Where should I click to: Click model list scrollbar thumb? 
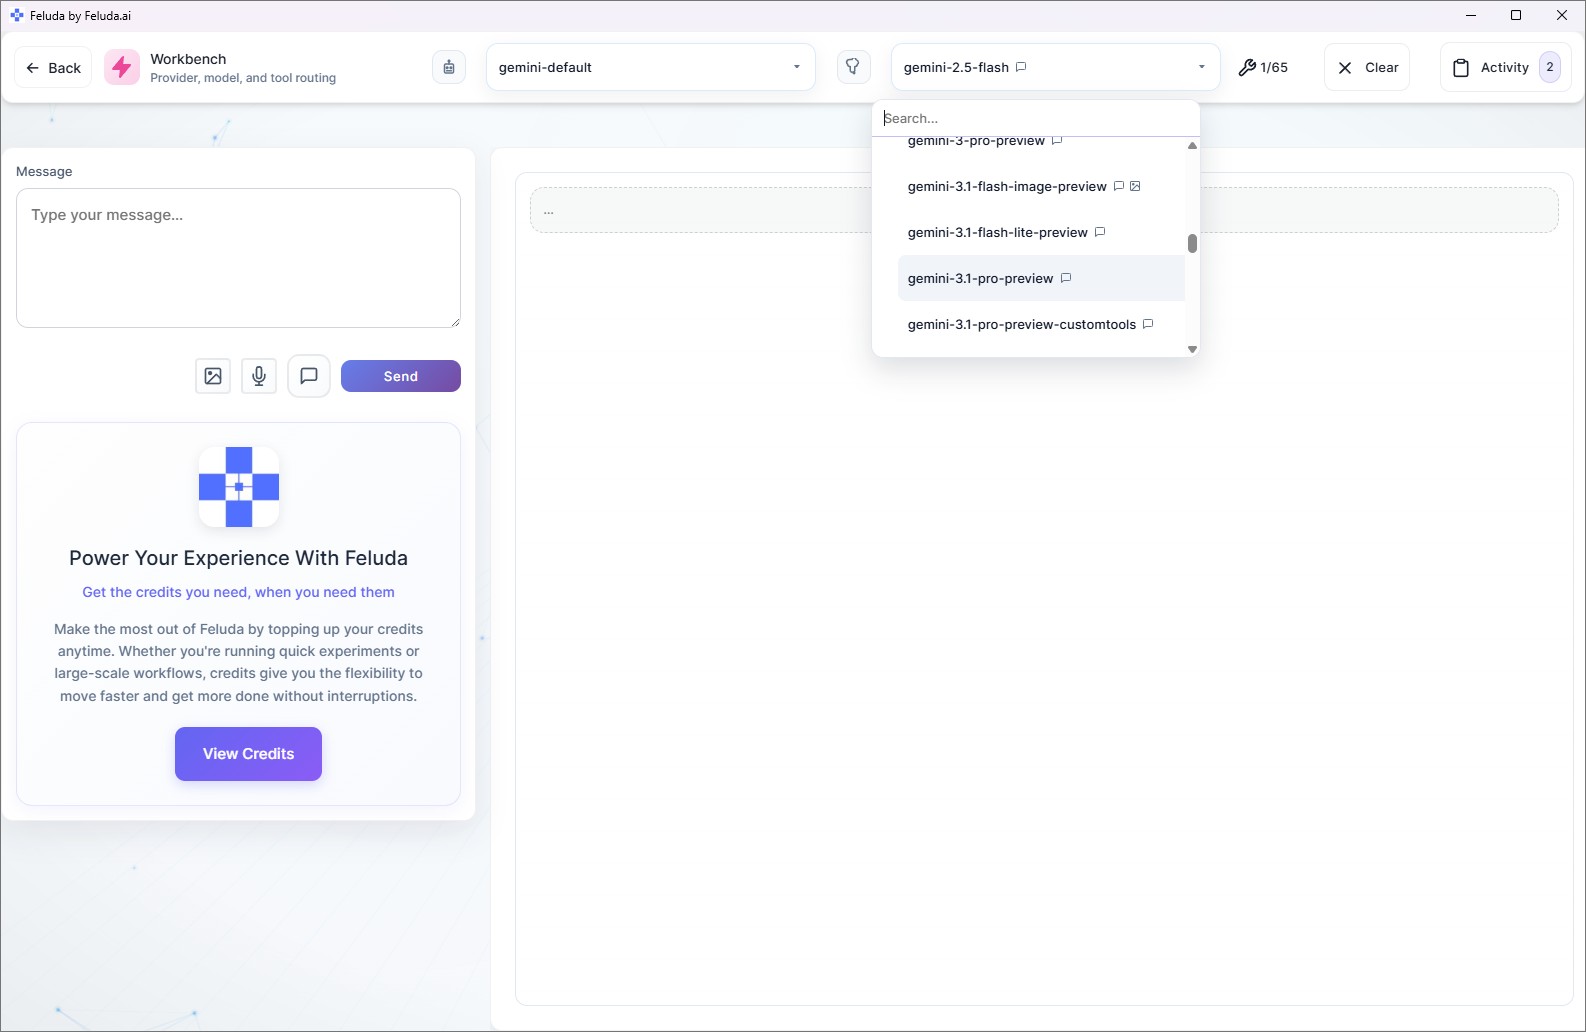[x=1192, y=243]
